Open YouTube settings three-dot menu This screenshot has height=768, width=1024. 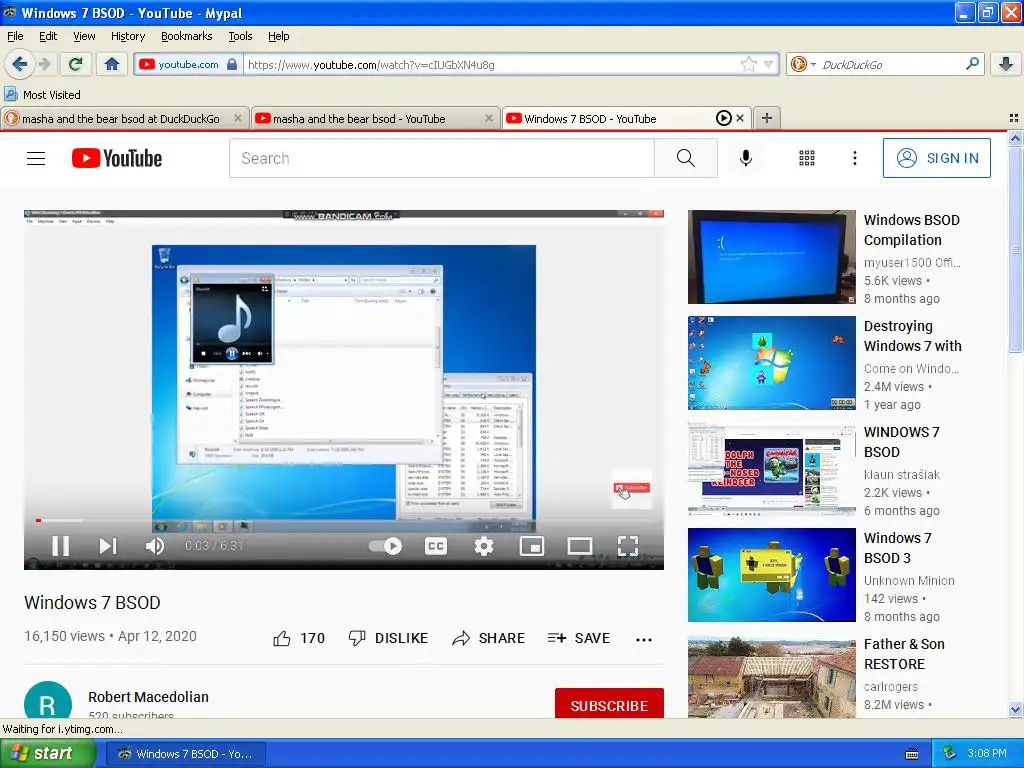tap(855, 158)
